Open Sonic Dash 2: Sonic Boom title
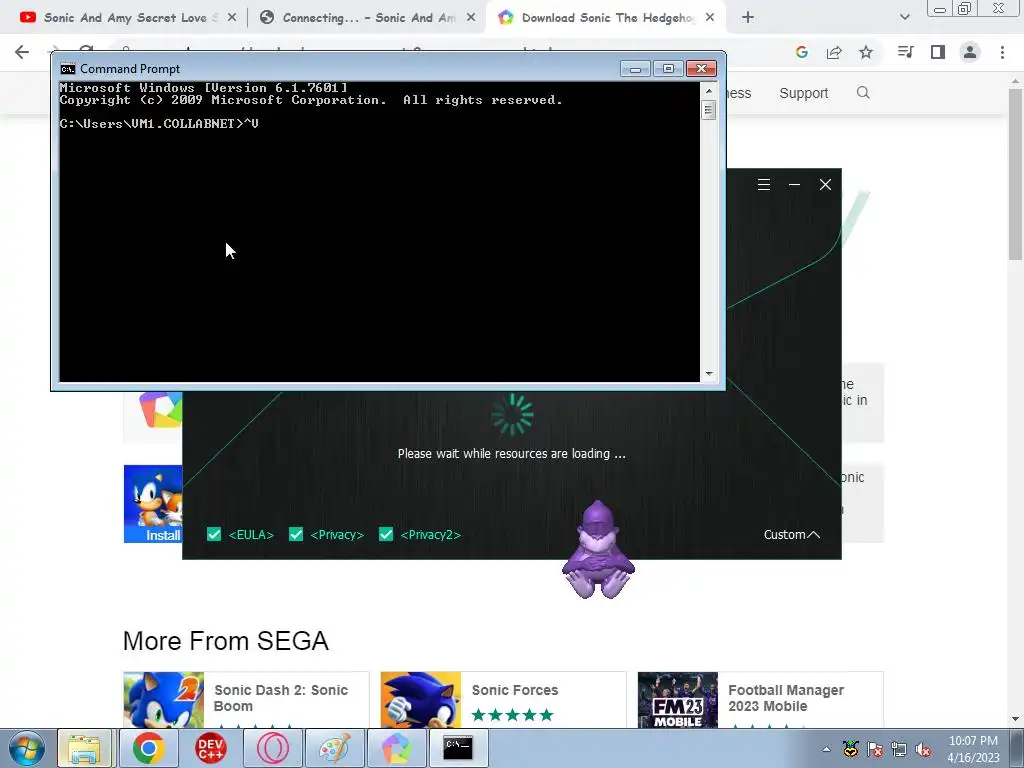This screenshot has height=768, width=1024. click(281, 698)
